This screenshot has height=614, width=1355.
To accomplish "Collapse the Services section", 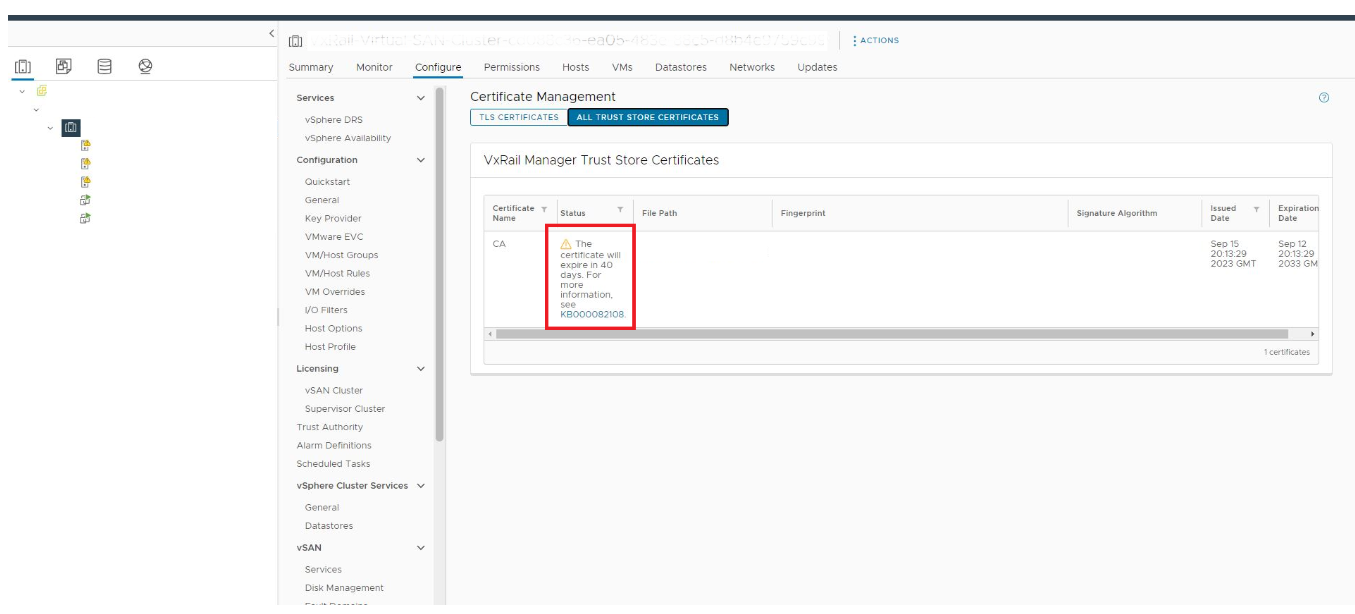I will 420,98.
